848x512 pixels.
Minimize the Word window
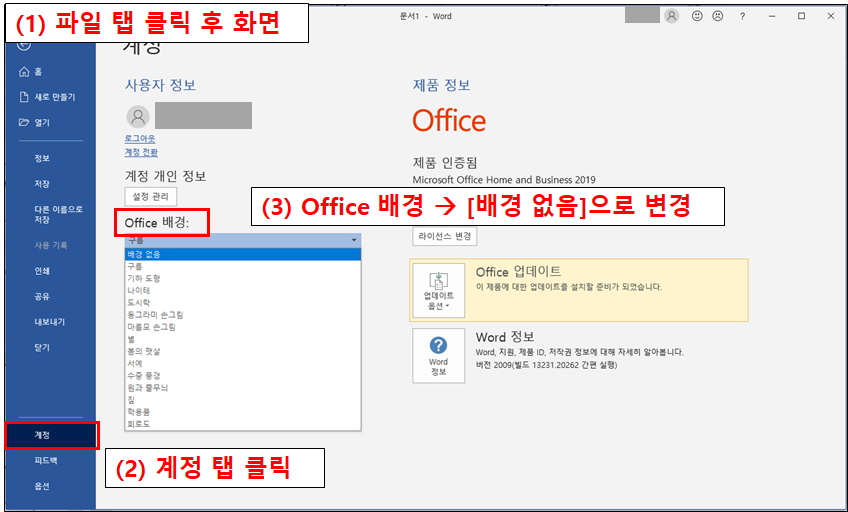point(772,17)
